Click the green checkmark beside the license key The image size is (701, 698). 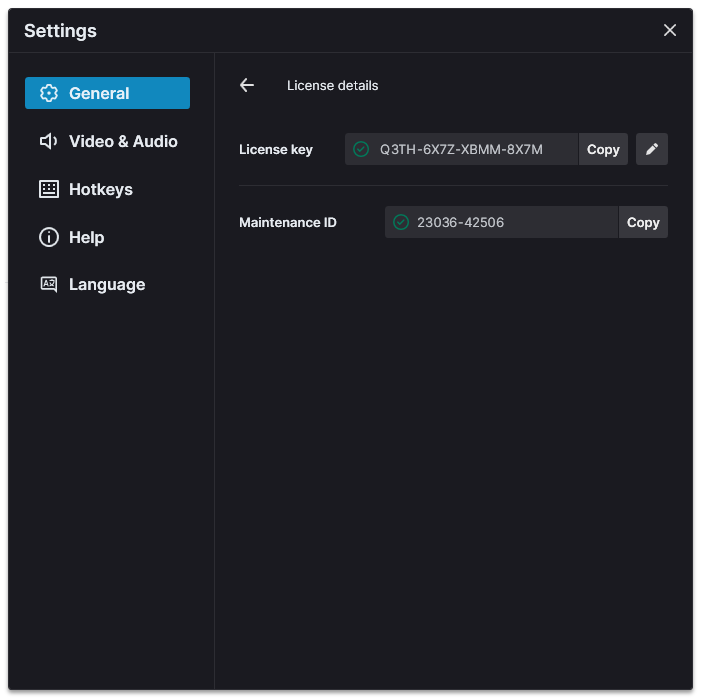point(361,149)
